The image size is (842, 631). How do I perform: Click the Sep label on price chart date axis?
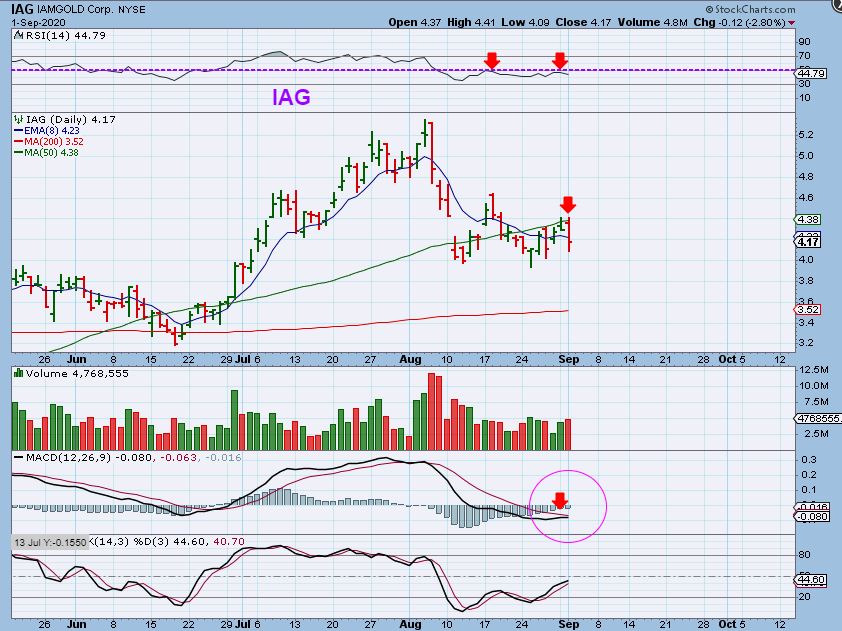coord(569,359)
